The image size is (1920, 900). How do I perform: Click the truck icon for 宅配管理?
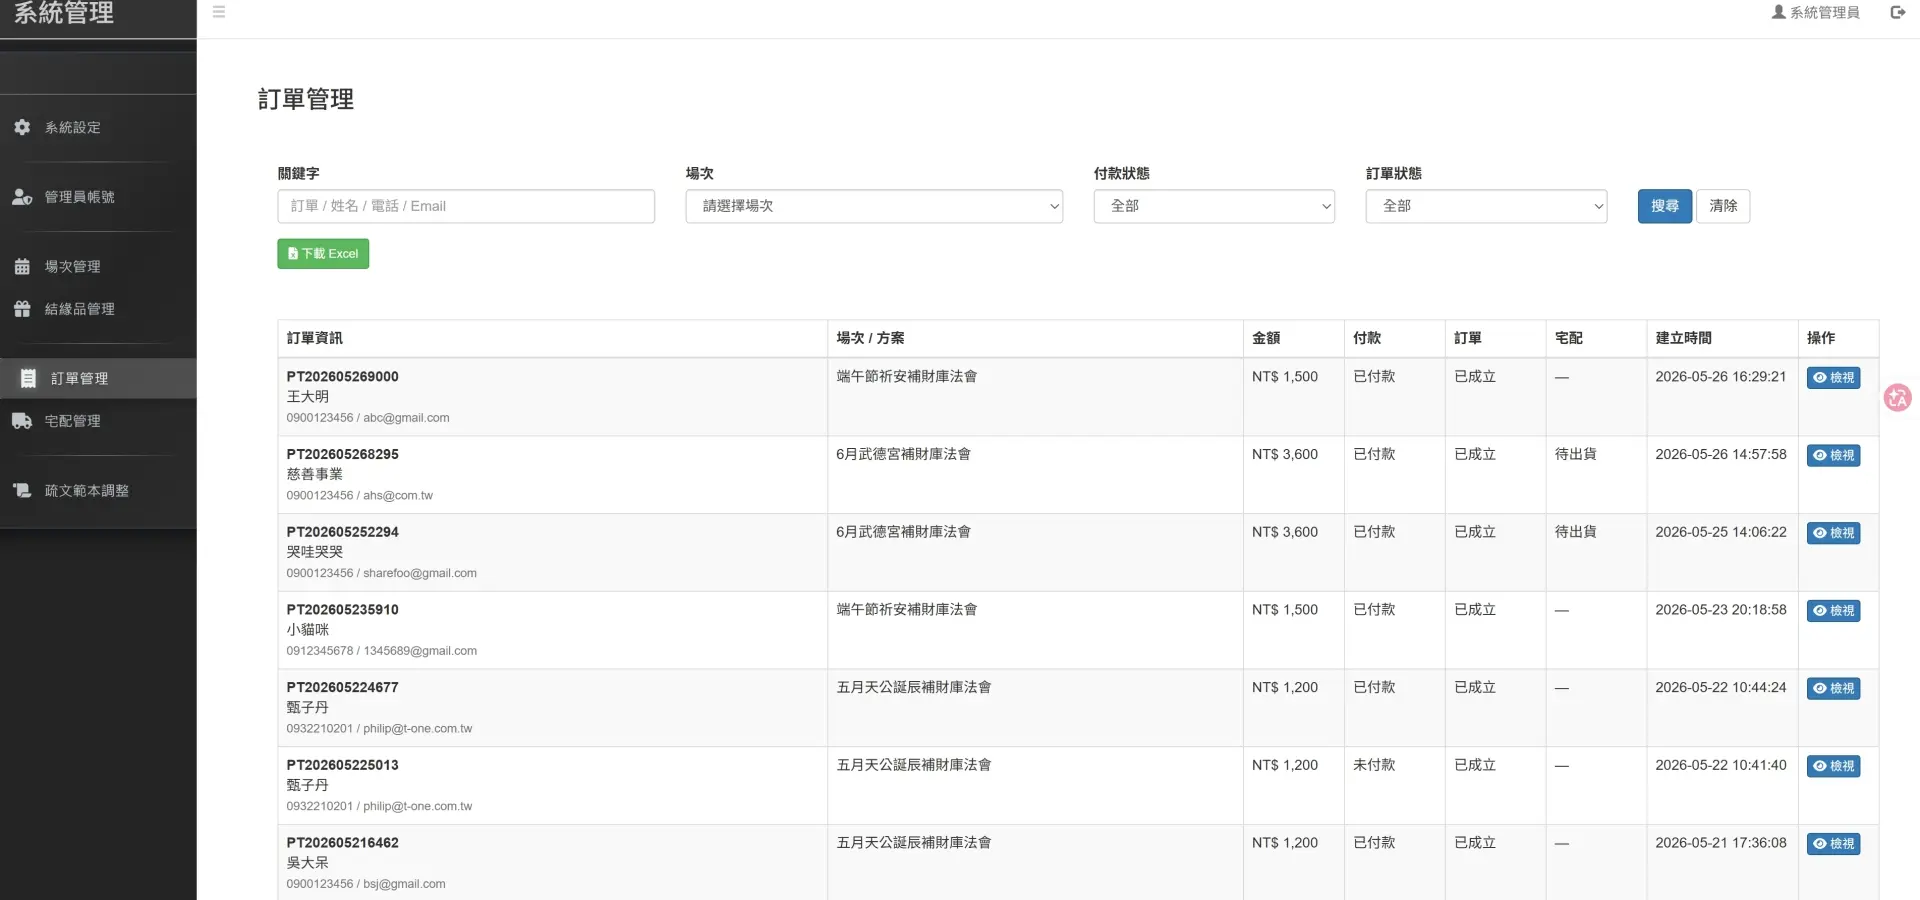22,421
